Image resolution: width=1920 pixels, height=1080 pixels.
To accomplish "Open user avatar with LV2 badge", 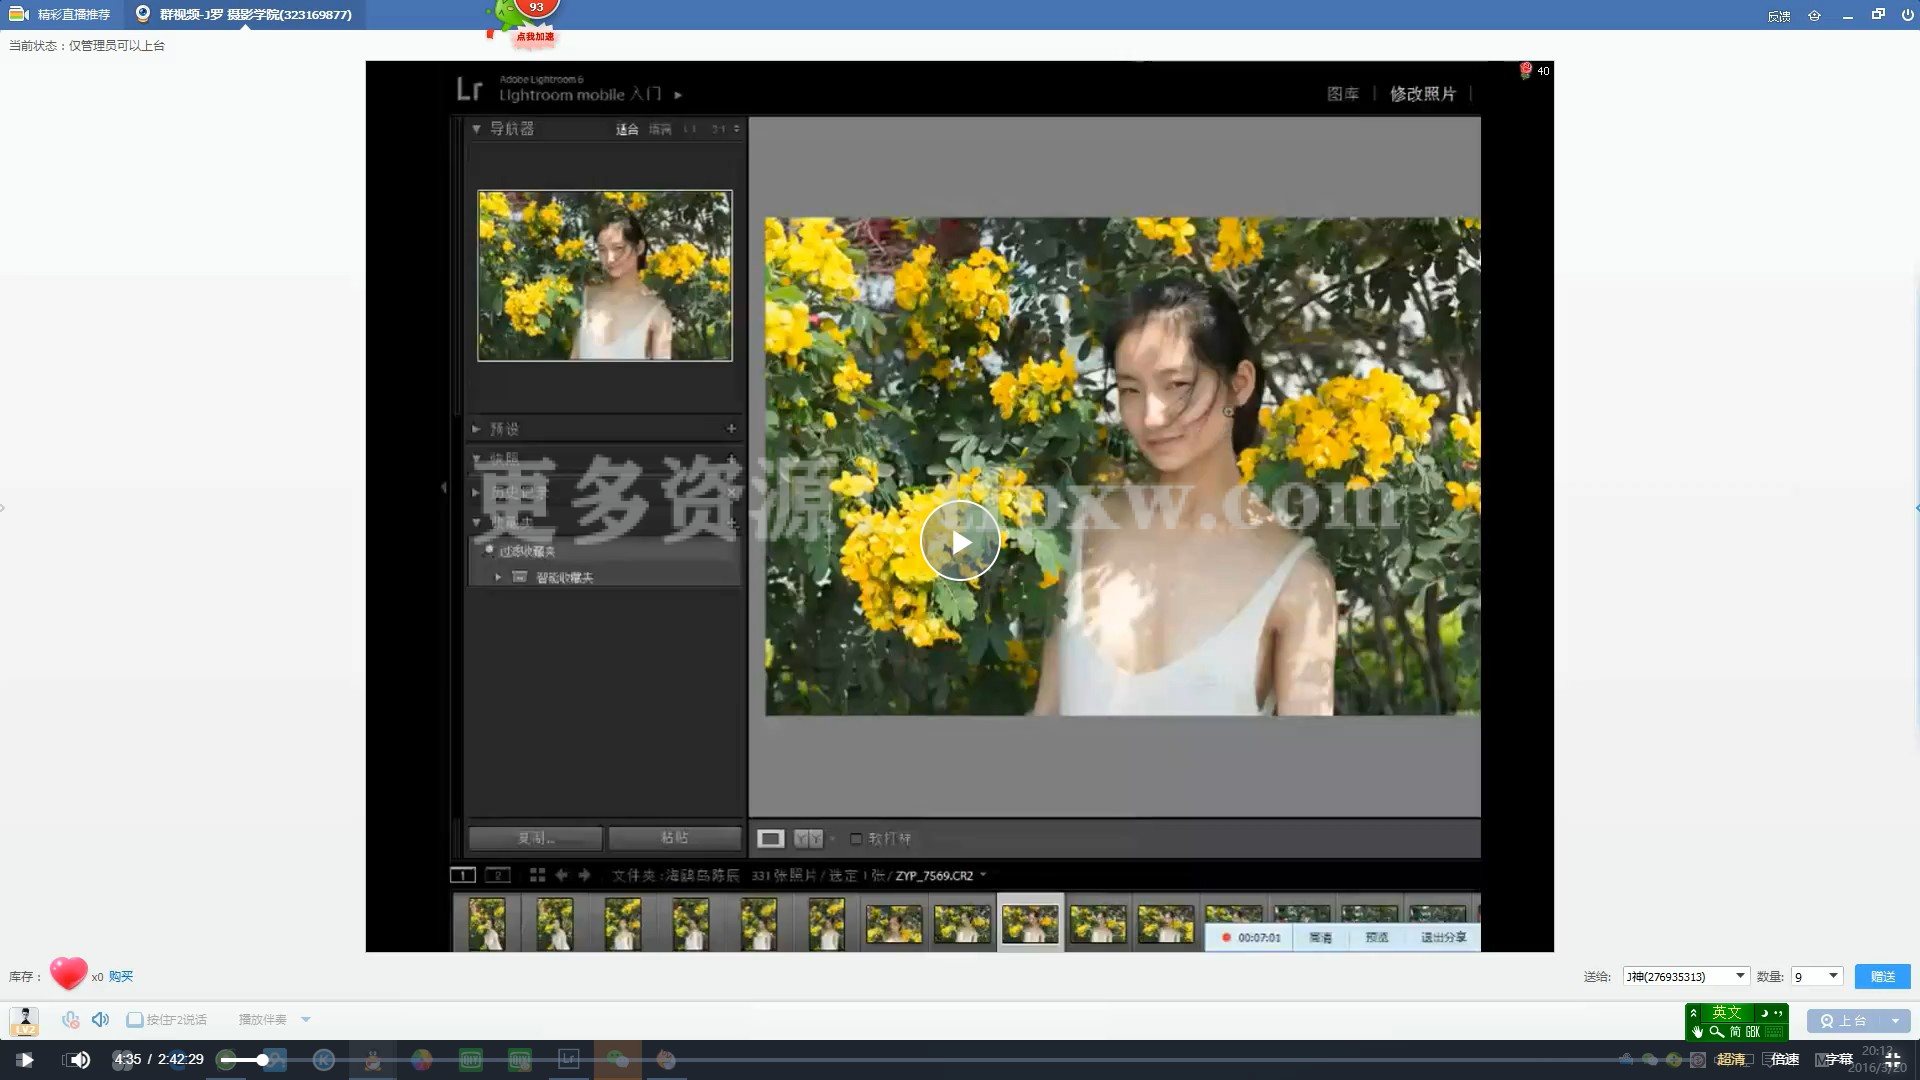I will (x=25, y=1020).
